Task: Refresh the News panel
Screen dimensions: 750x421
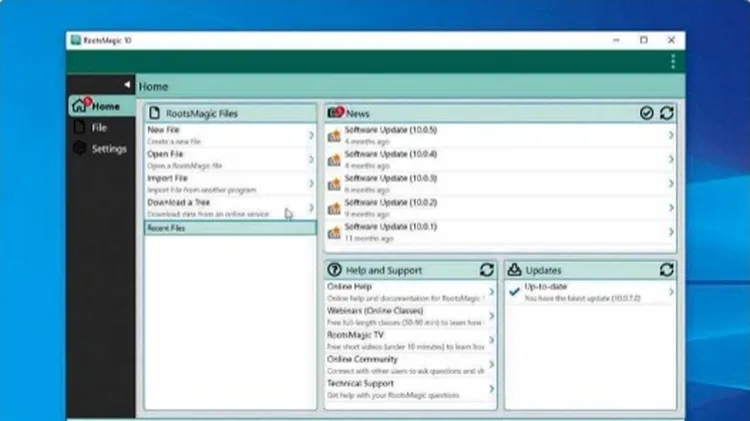Action: point(666,113)
